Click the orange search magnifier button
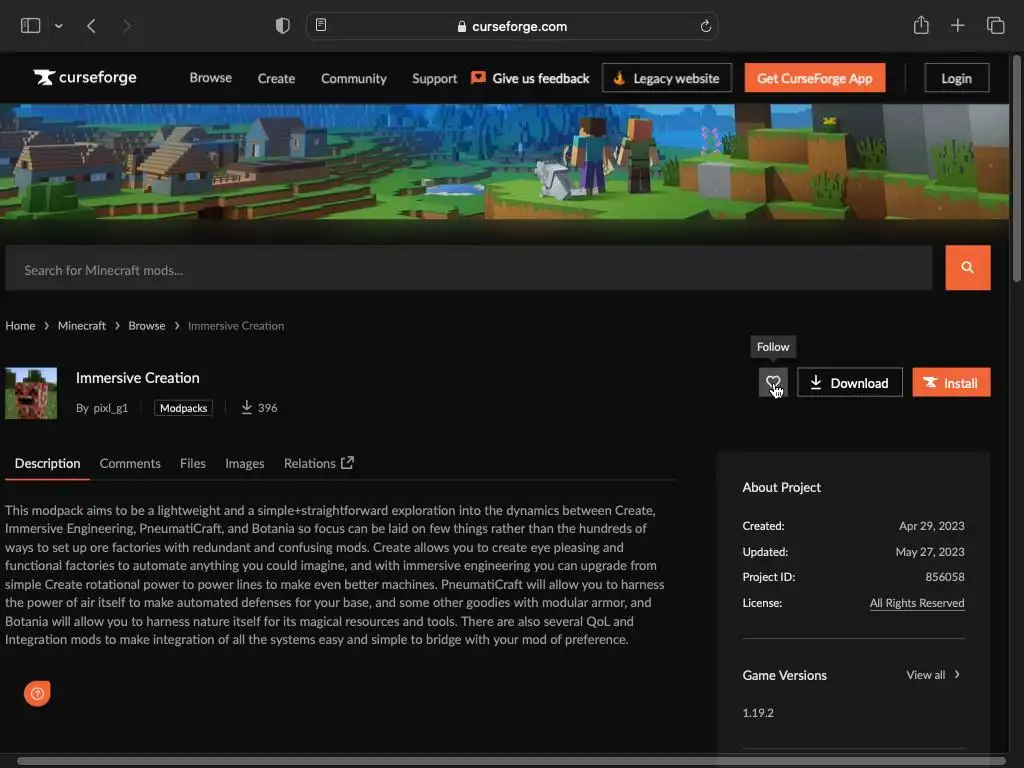This screenshot has width=1024, height=768. pos(967,268)
